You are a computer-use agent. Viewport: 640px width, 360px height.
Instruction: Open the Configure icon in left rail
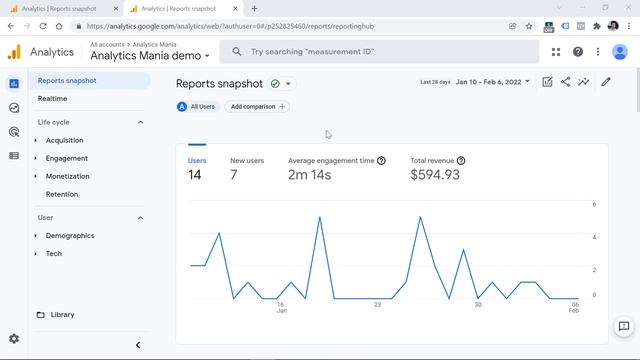pyautogui.click(x=14, y=156)
